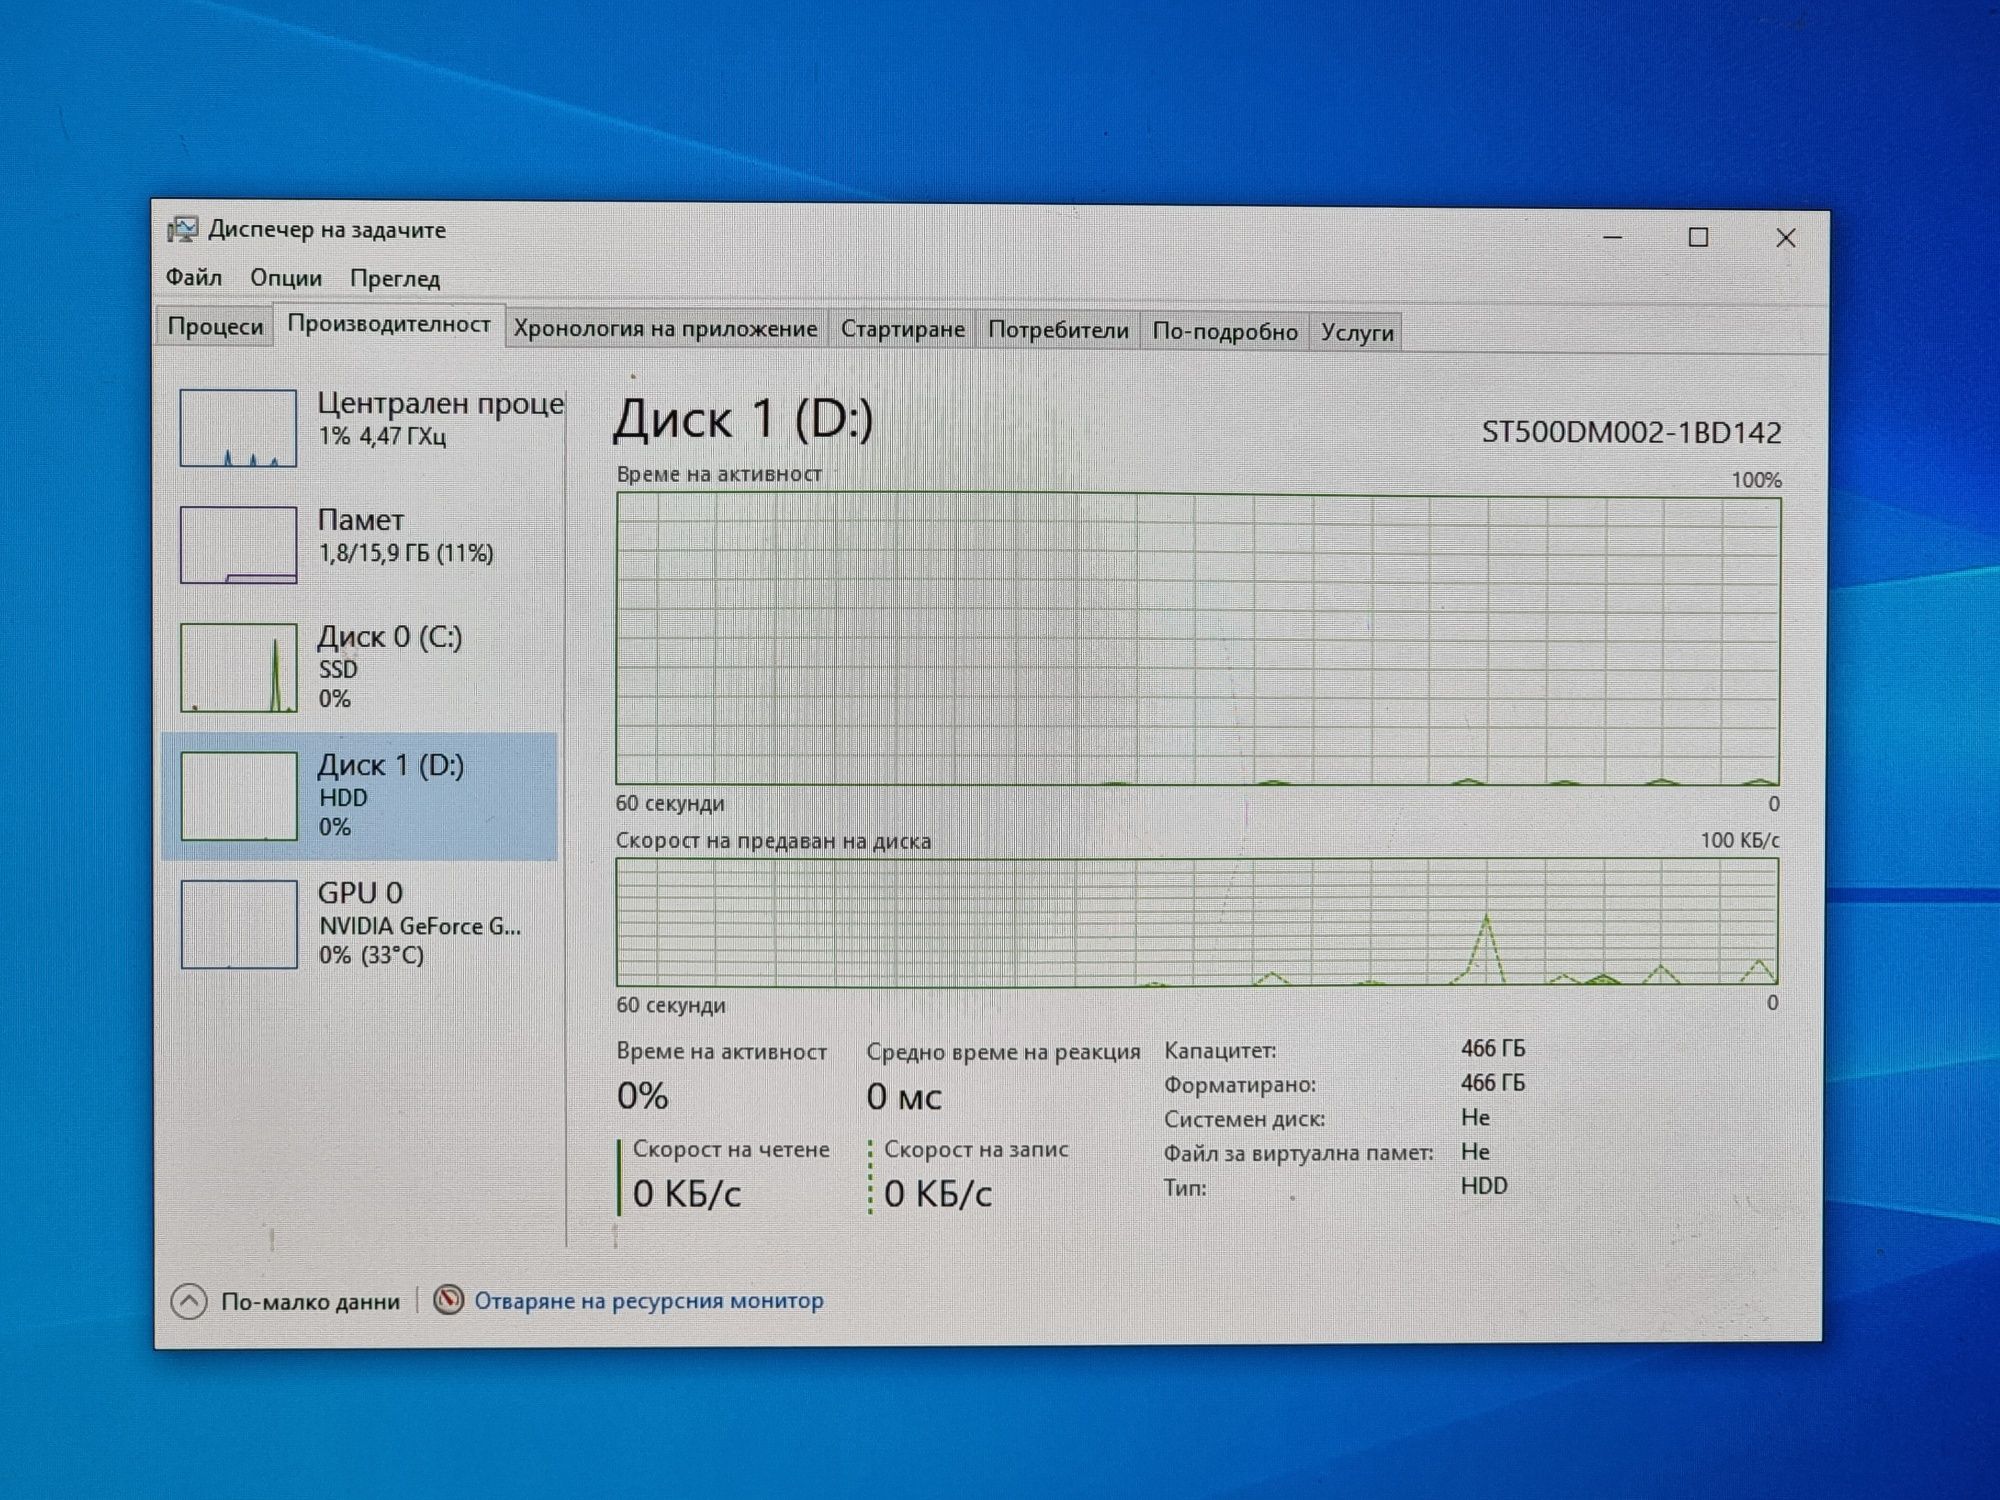The height and width of the screenshot is (1500, 2000).
Task: Select the Памет mini graph thumbnail
Action: pos(238,545)
